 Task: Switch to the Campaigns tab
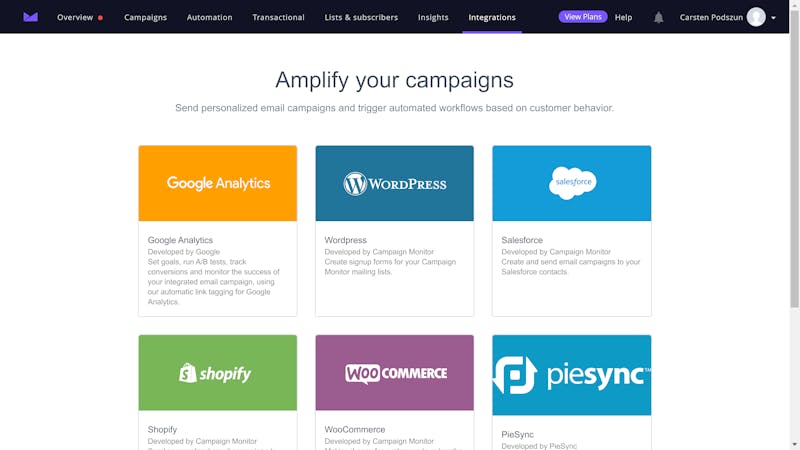pyautogui.click(x=145, y=17)
